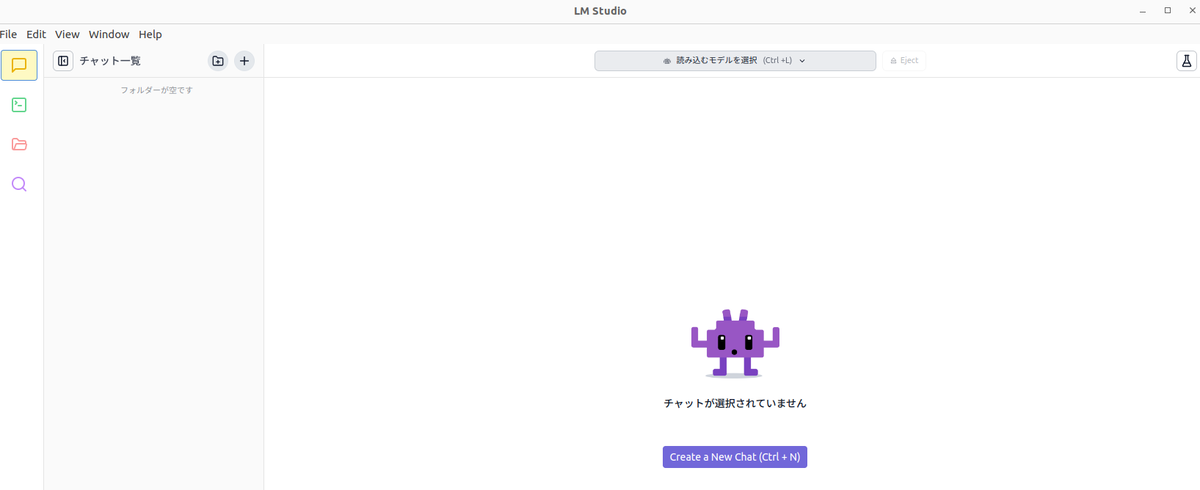The width and height of the screenshot is (1200, 490).
Task: Open the My Models folder icon
Action: pyautogui.click(x=19, y=144)
